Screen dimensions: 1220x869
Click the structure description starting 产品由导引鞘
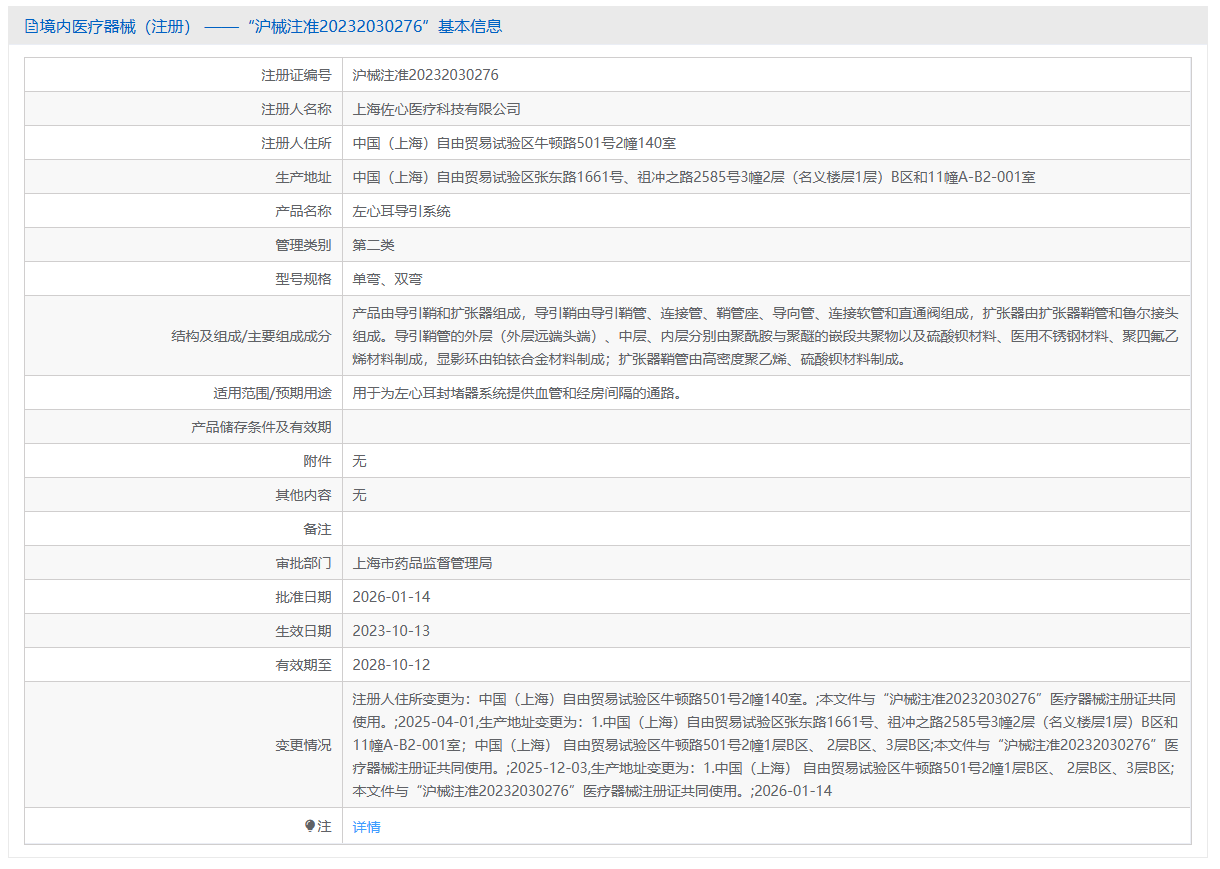tap(766, 336)
